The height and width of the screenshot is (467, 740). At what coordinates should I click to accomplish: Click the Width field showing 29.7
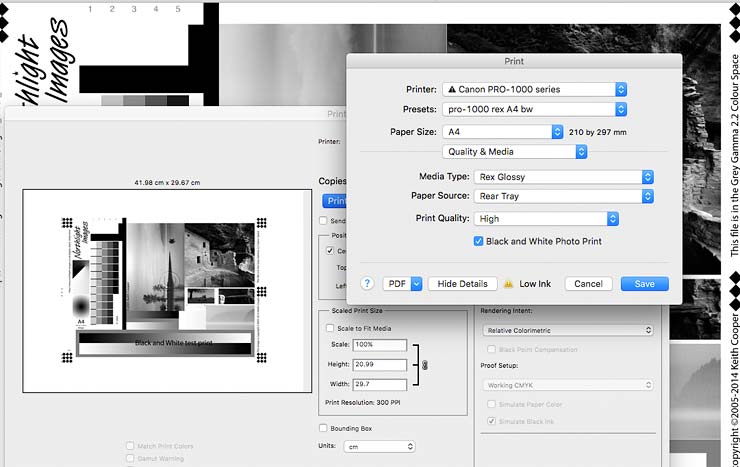(379, 384)
